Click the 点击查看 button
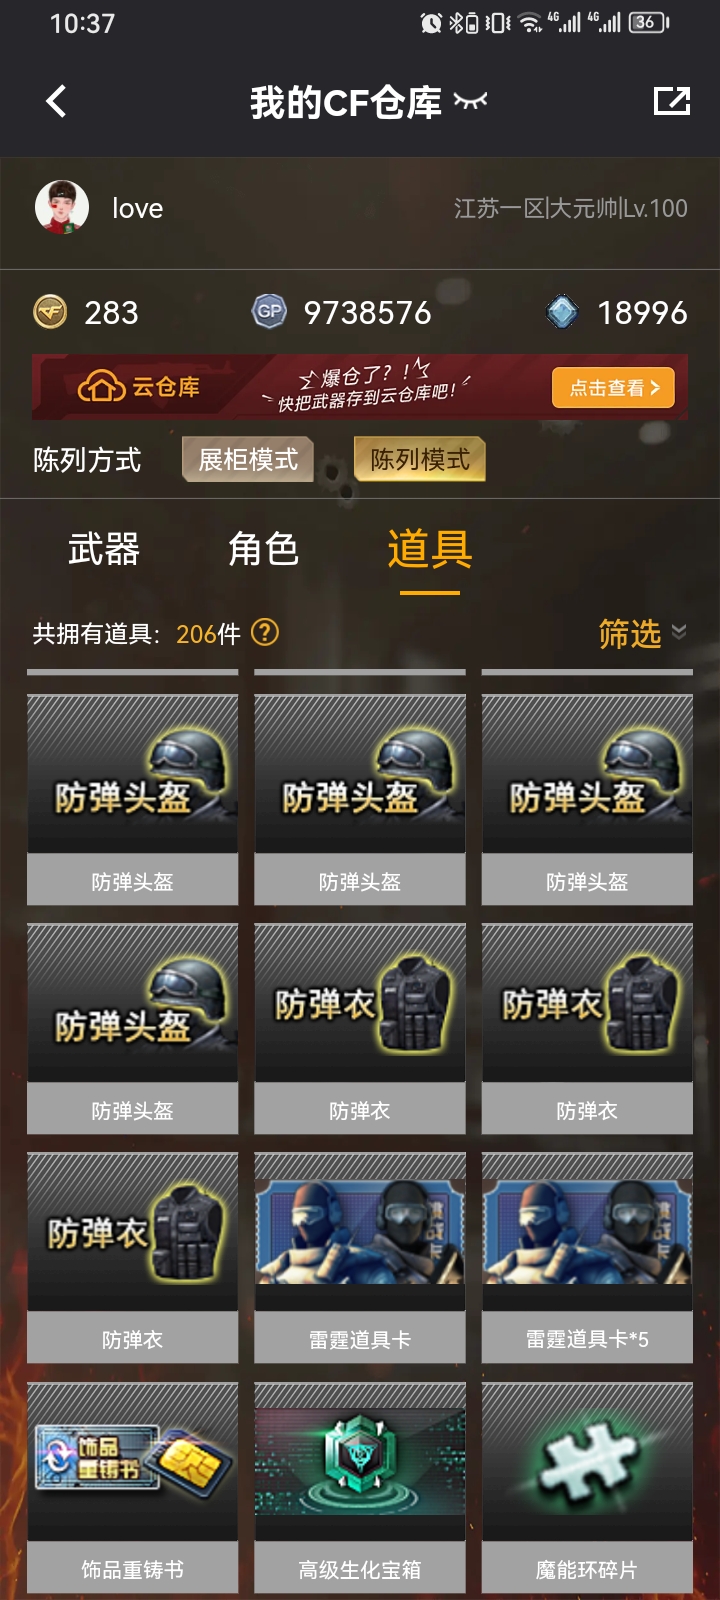The width and height of the screenshot is (720, 1600). (614, 388)
